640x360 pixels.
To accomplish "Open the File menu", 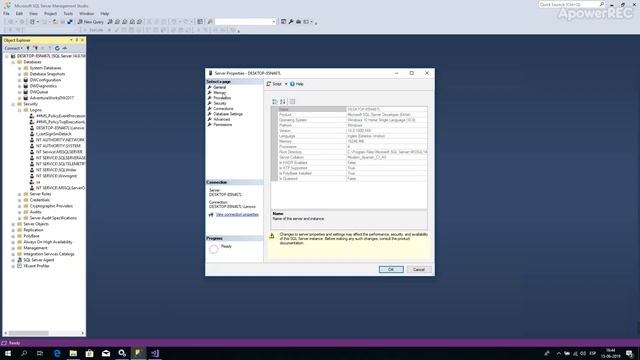I will [x=7, y=13].
